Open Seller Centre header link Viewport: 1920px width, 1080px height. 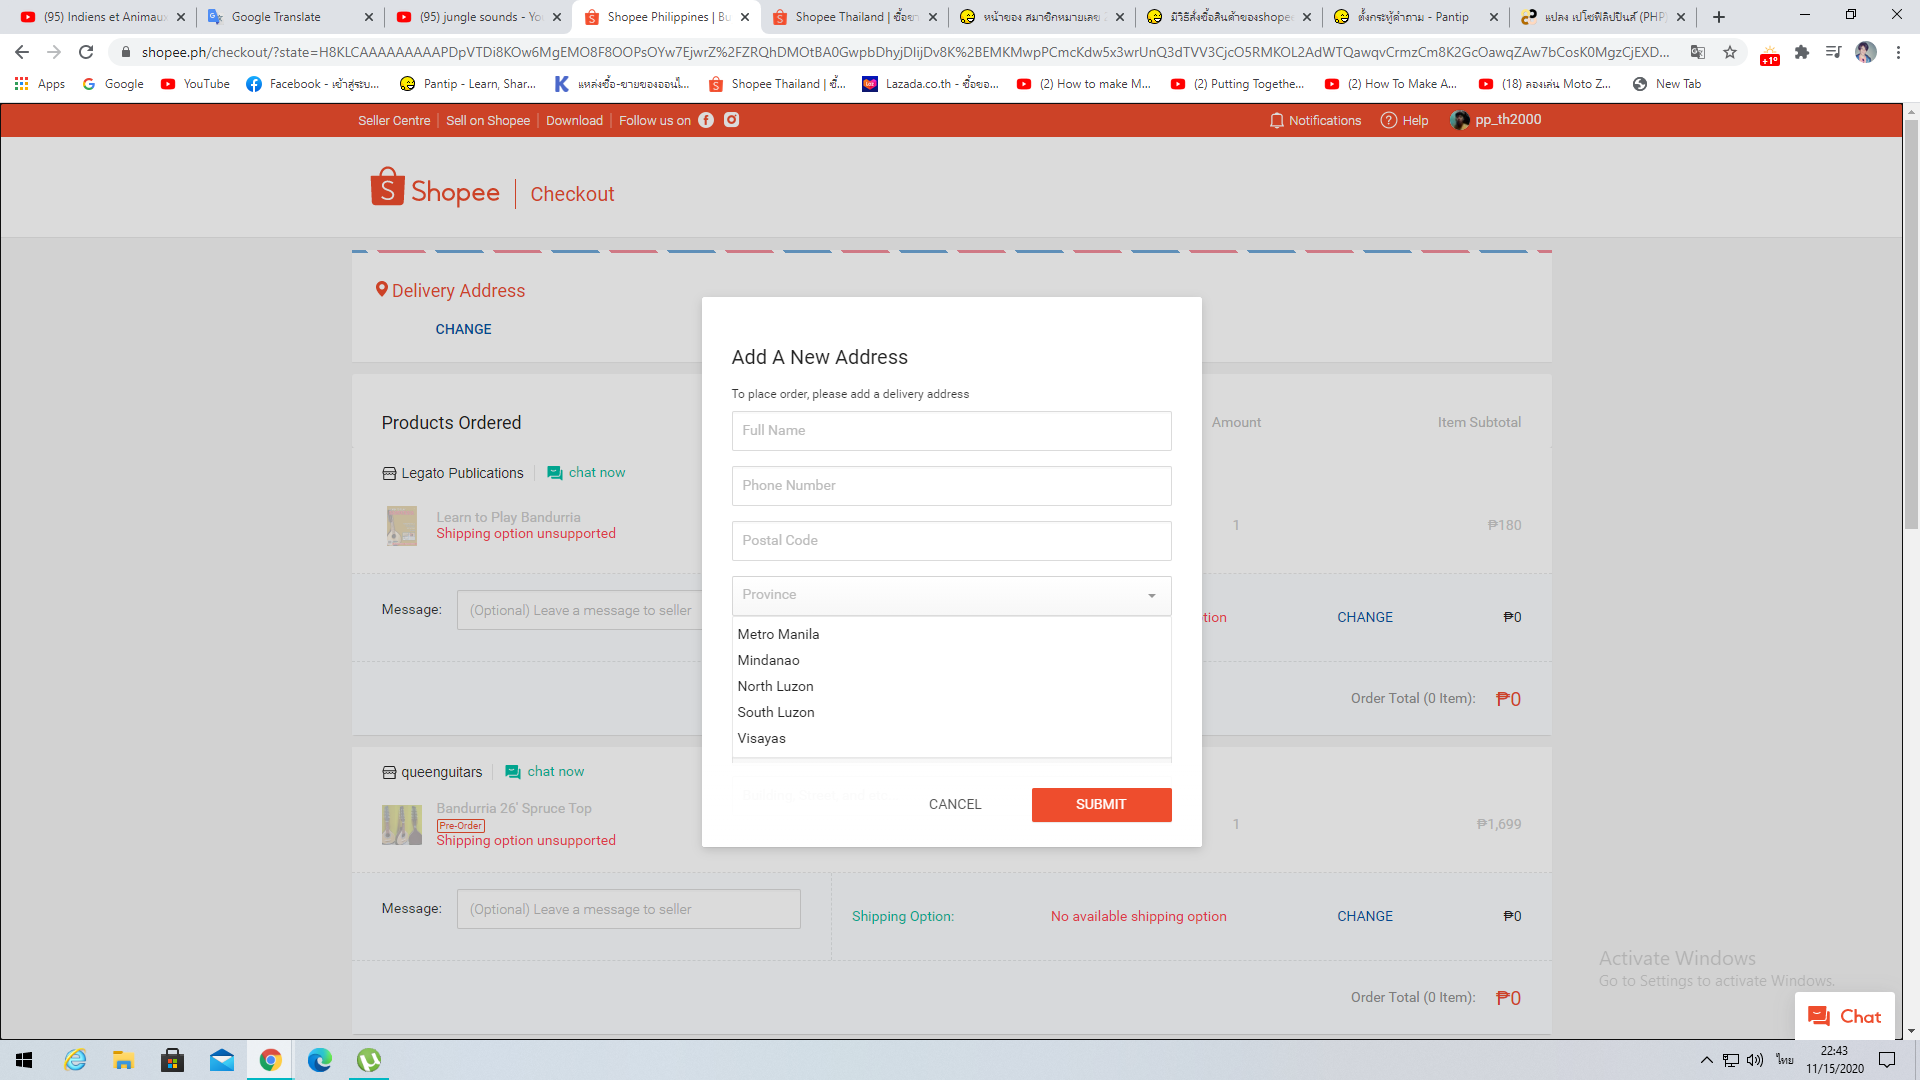point(394,120)
